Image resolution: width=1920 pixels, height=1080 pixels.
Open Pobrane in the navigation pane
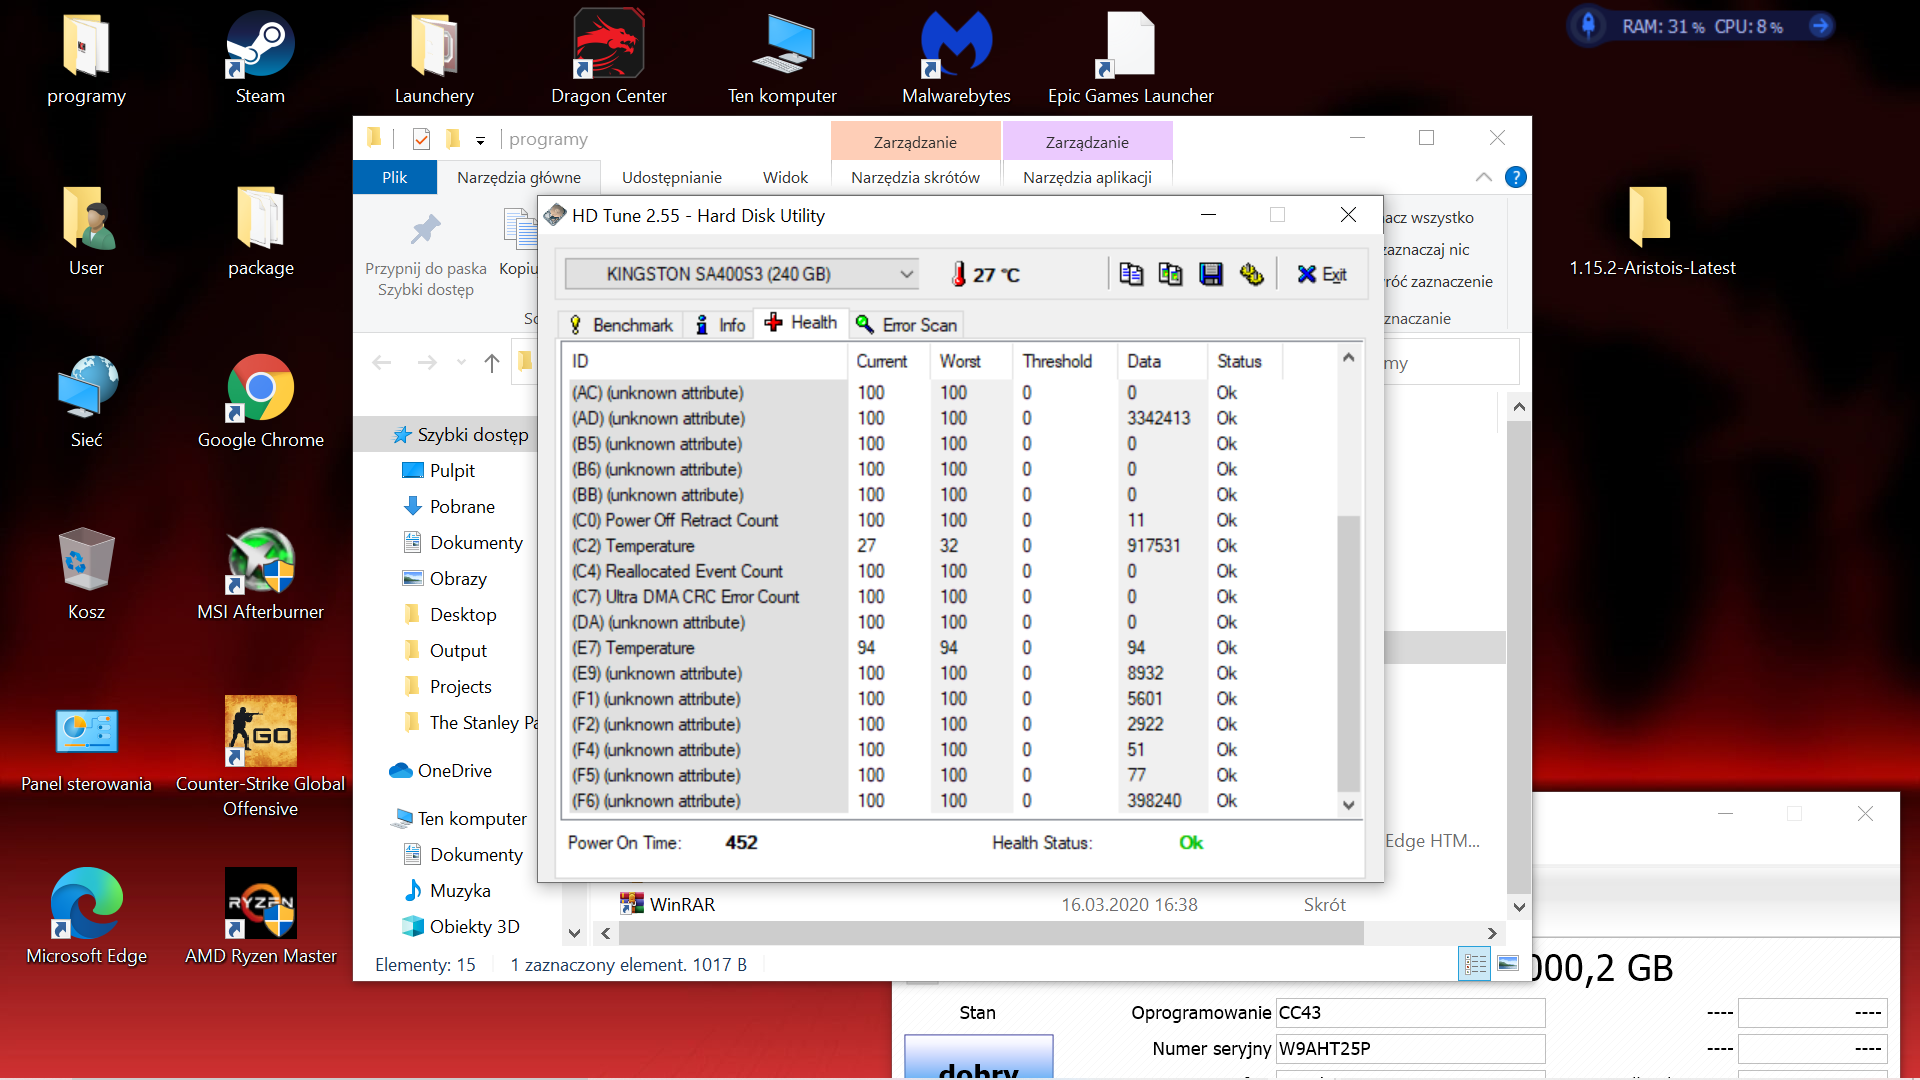pos(449,507)
